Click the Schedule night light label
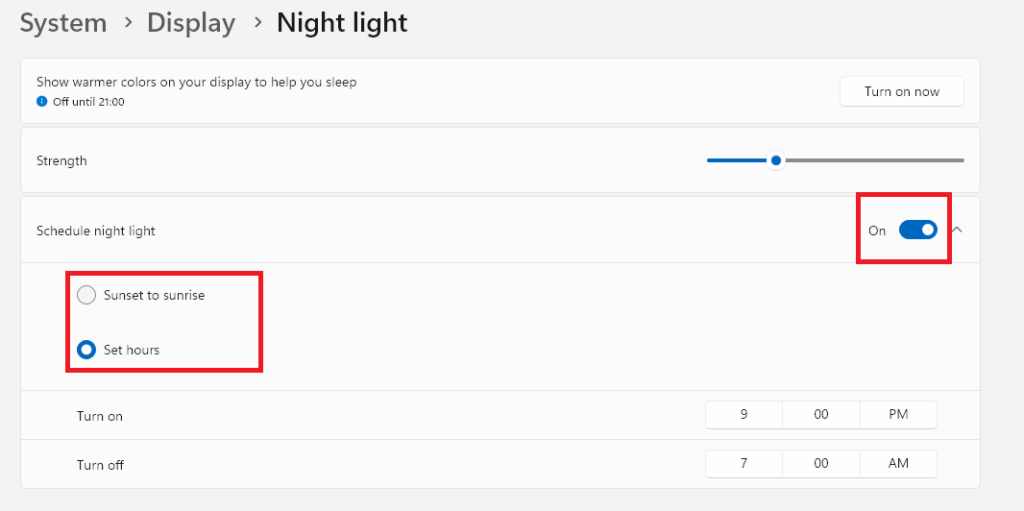The image size is (1024, 511). click(96, 231)
